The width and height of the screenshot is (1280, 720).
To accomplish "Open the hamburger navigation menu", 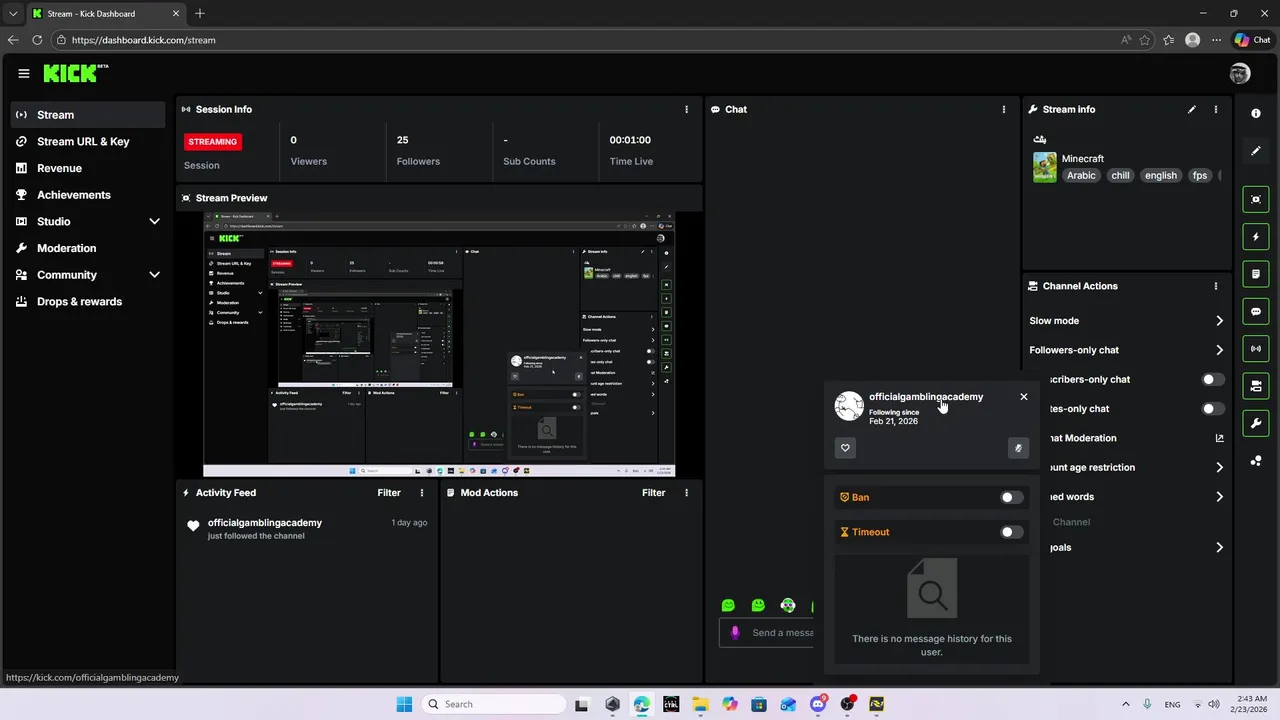I will (24, 73).
